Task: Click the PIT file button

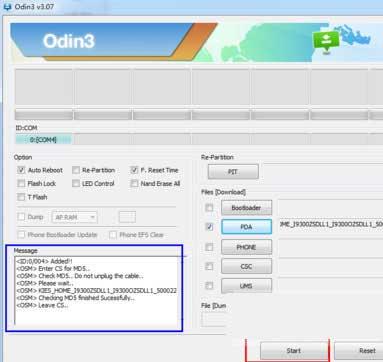Action: (233, 172)
